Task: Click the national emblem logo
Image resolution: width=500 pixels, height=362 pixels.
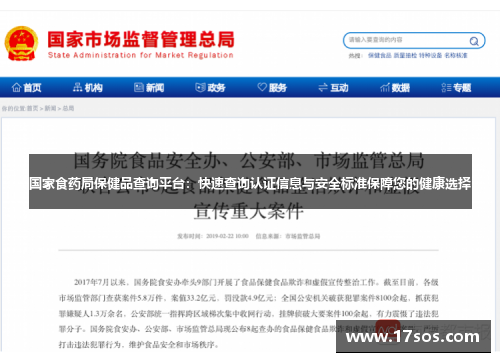Action: click(21, 44)
